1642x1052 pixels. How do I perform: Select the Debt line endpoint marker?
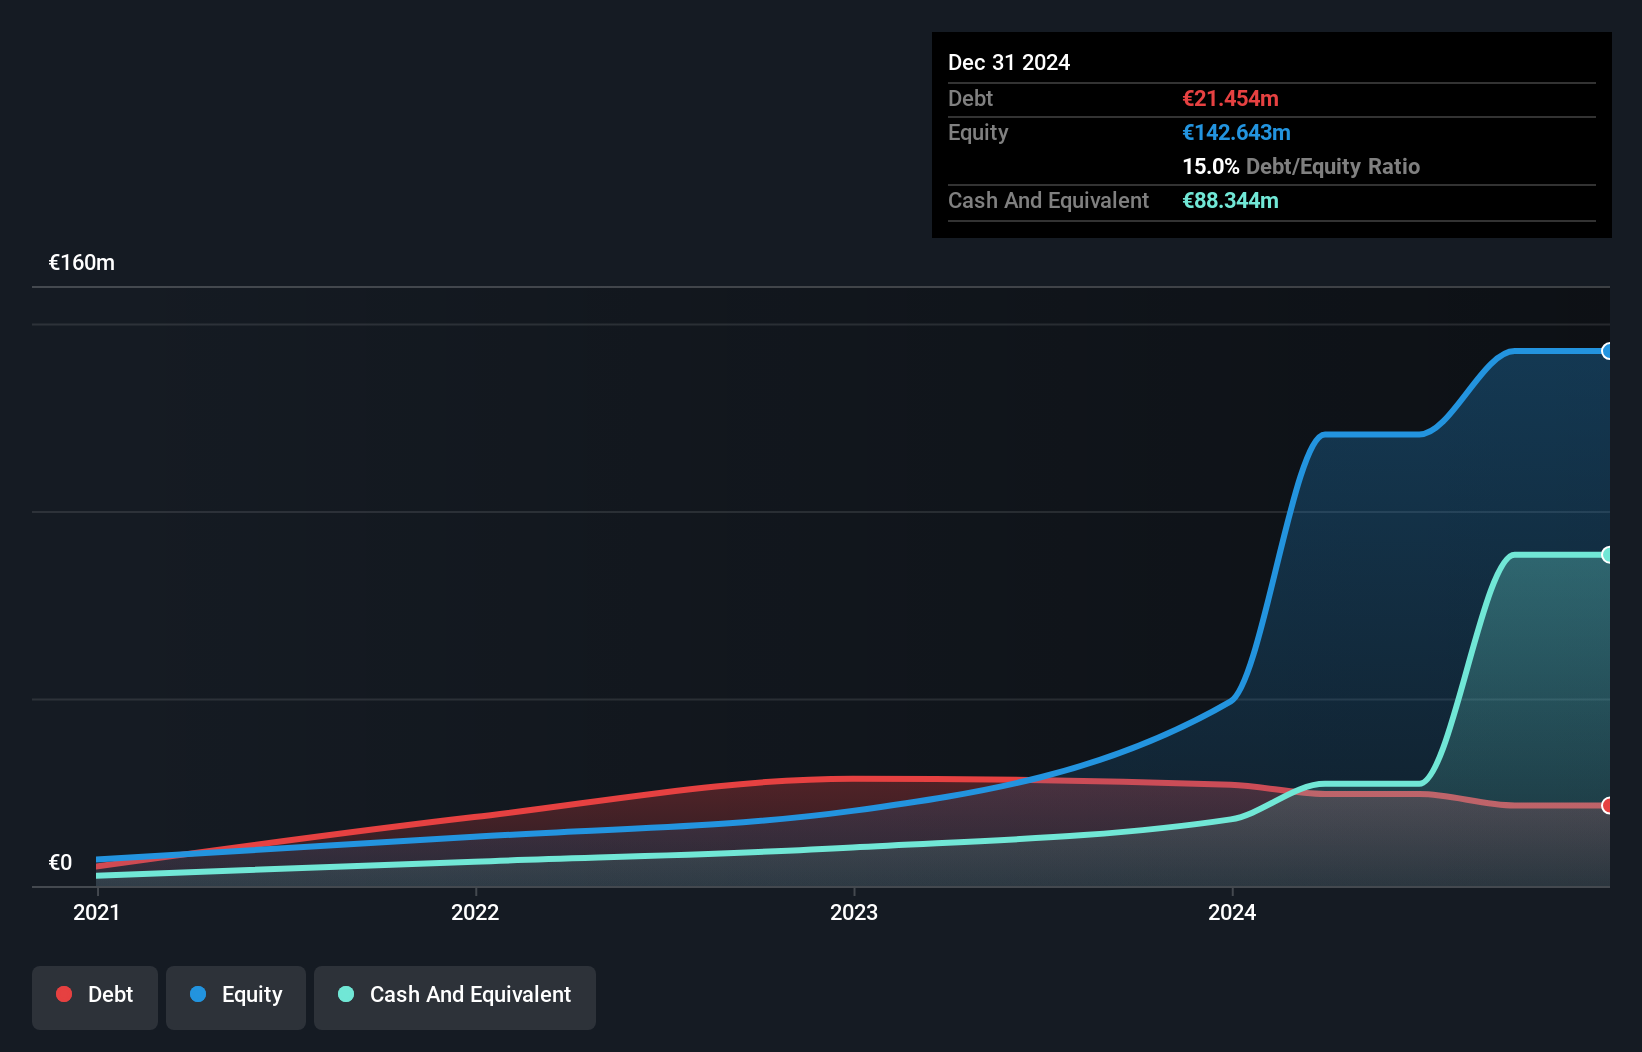tap(1607, 806)
